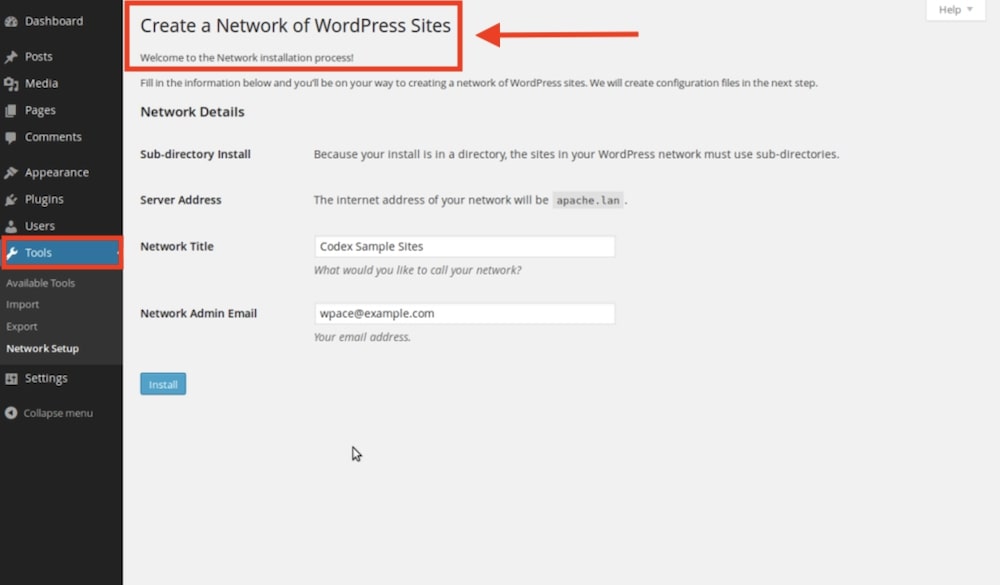The image size is (1000, 585).
Task: Click the Network Details heading
Action: click(x=192, y=112)
